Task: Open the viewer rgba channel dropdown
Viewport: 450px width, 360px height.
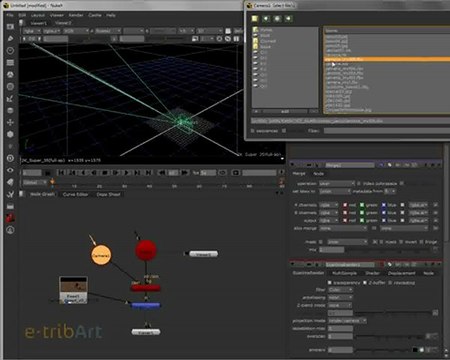Action: [32, 31]
